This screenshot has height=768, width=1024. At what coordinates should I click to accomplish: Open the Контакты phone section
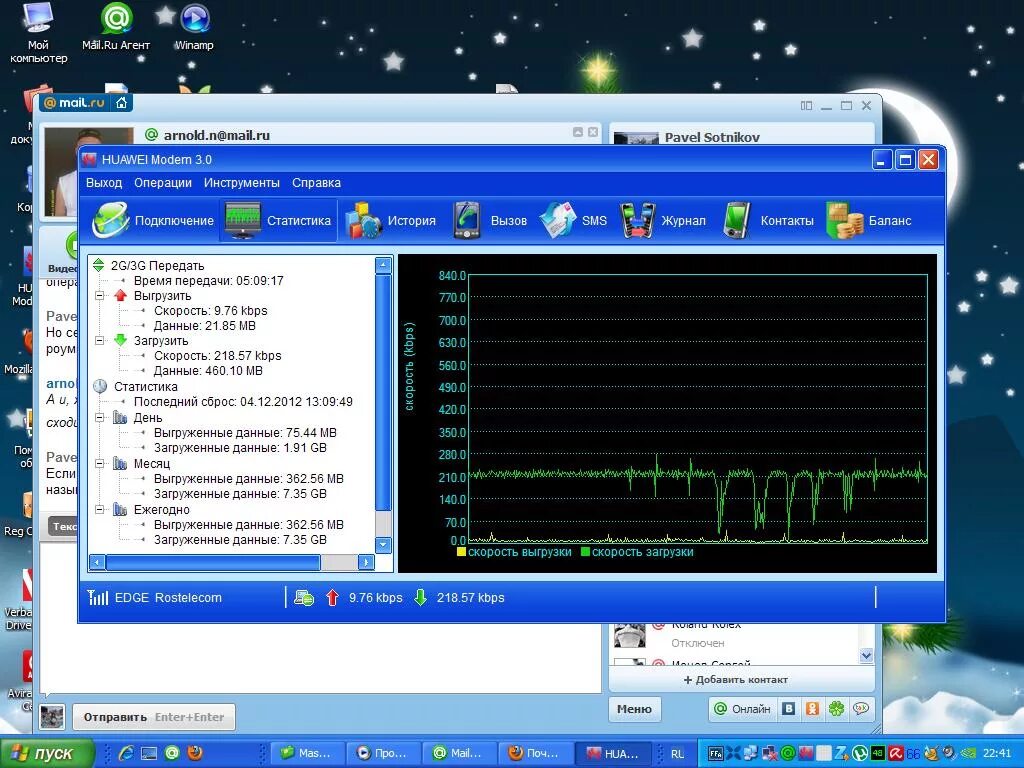tap(768, 221)
